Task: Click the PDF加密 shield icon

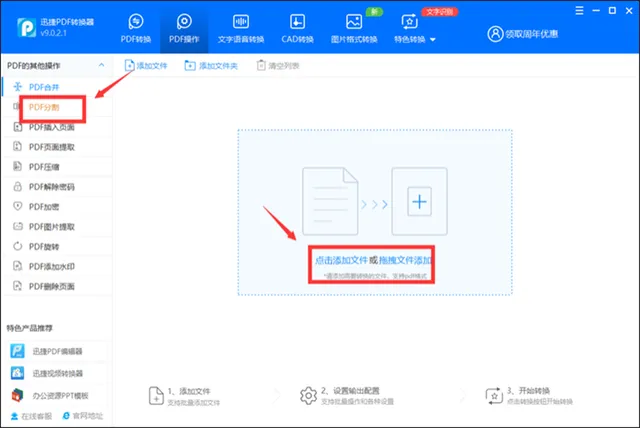Action: click(x=18, y=206)
